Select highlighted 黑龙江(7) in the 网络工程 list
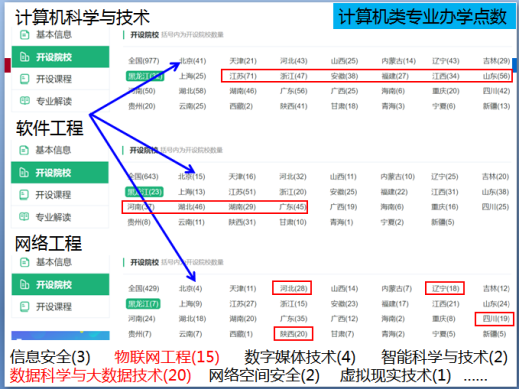The height and width of the screenshot is (389, 519). (143, 304)
